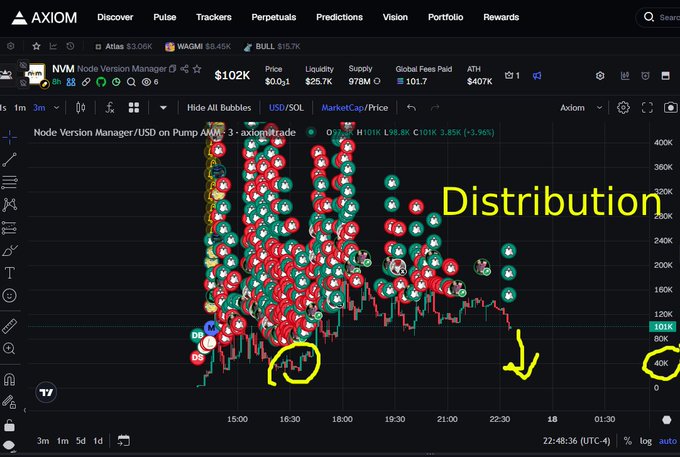Image resolution: width=680 pixels, height=457 pixels.
Task: Open the Axiom chart source dropdown
Action: pyautogui.click(x=581, y=108)
